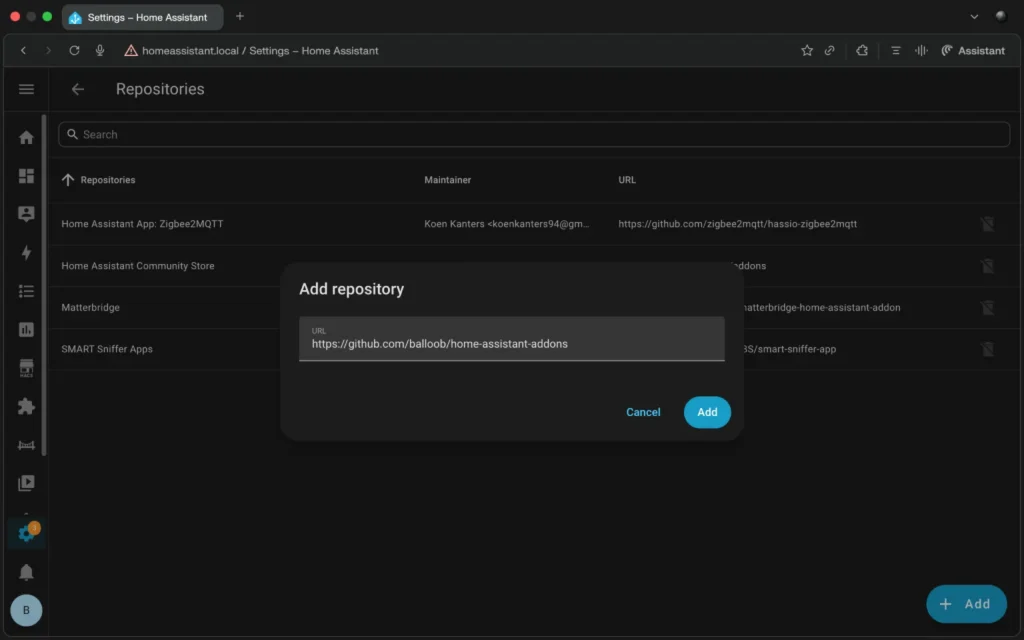Click the smart-sniffer-app URL cell

(789, 349)
